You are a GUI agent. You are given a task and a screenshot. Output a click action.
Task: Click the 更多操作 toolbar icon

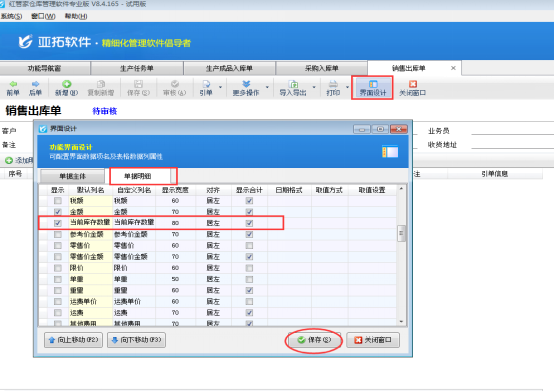tap(246, 84)
